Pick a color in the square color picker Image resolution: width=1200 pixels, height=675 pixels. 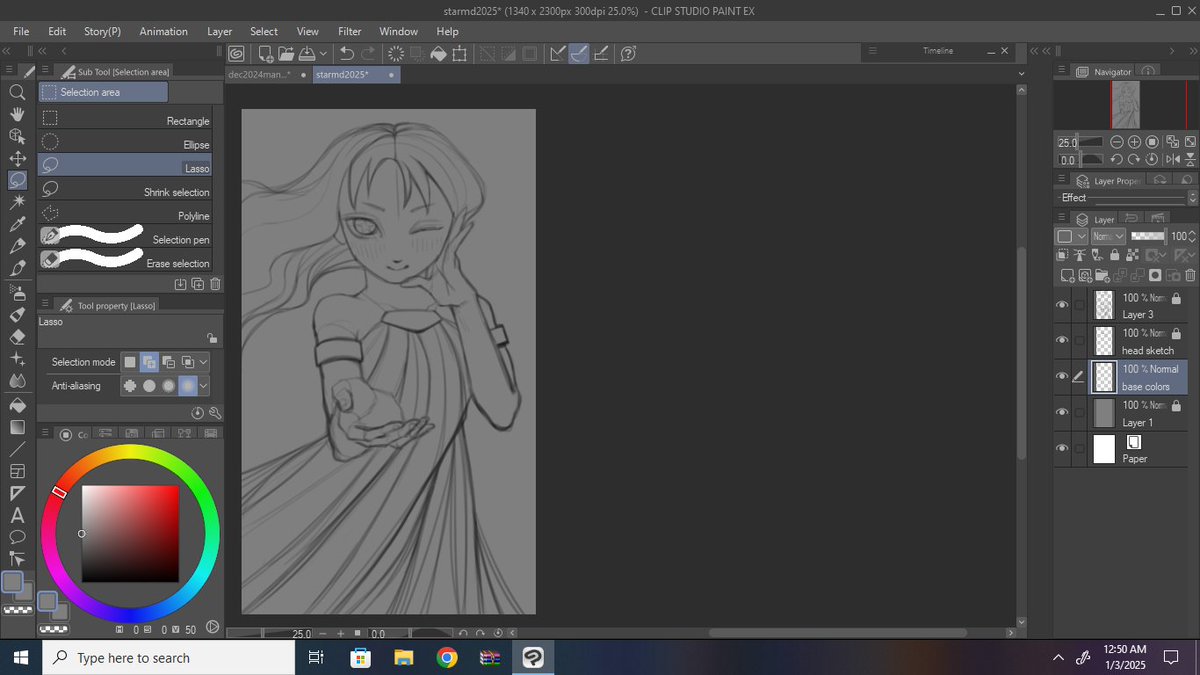tap(130, 533)
